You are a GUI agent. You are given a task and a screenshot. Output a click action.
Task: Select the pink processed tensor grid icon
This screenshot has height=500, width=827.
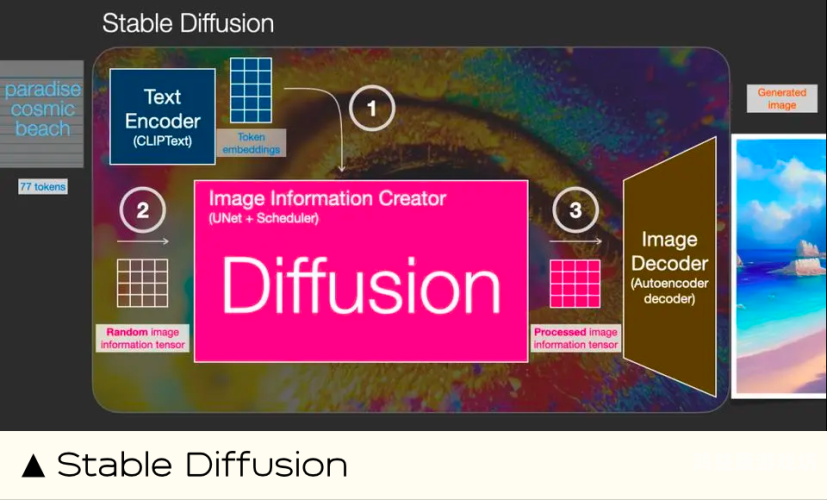click(x=575, y=283)
